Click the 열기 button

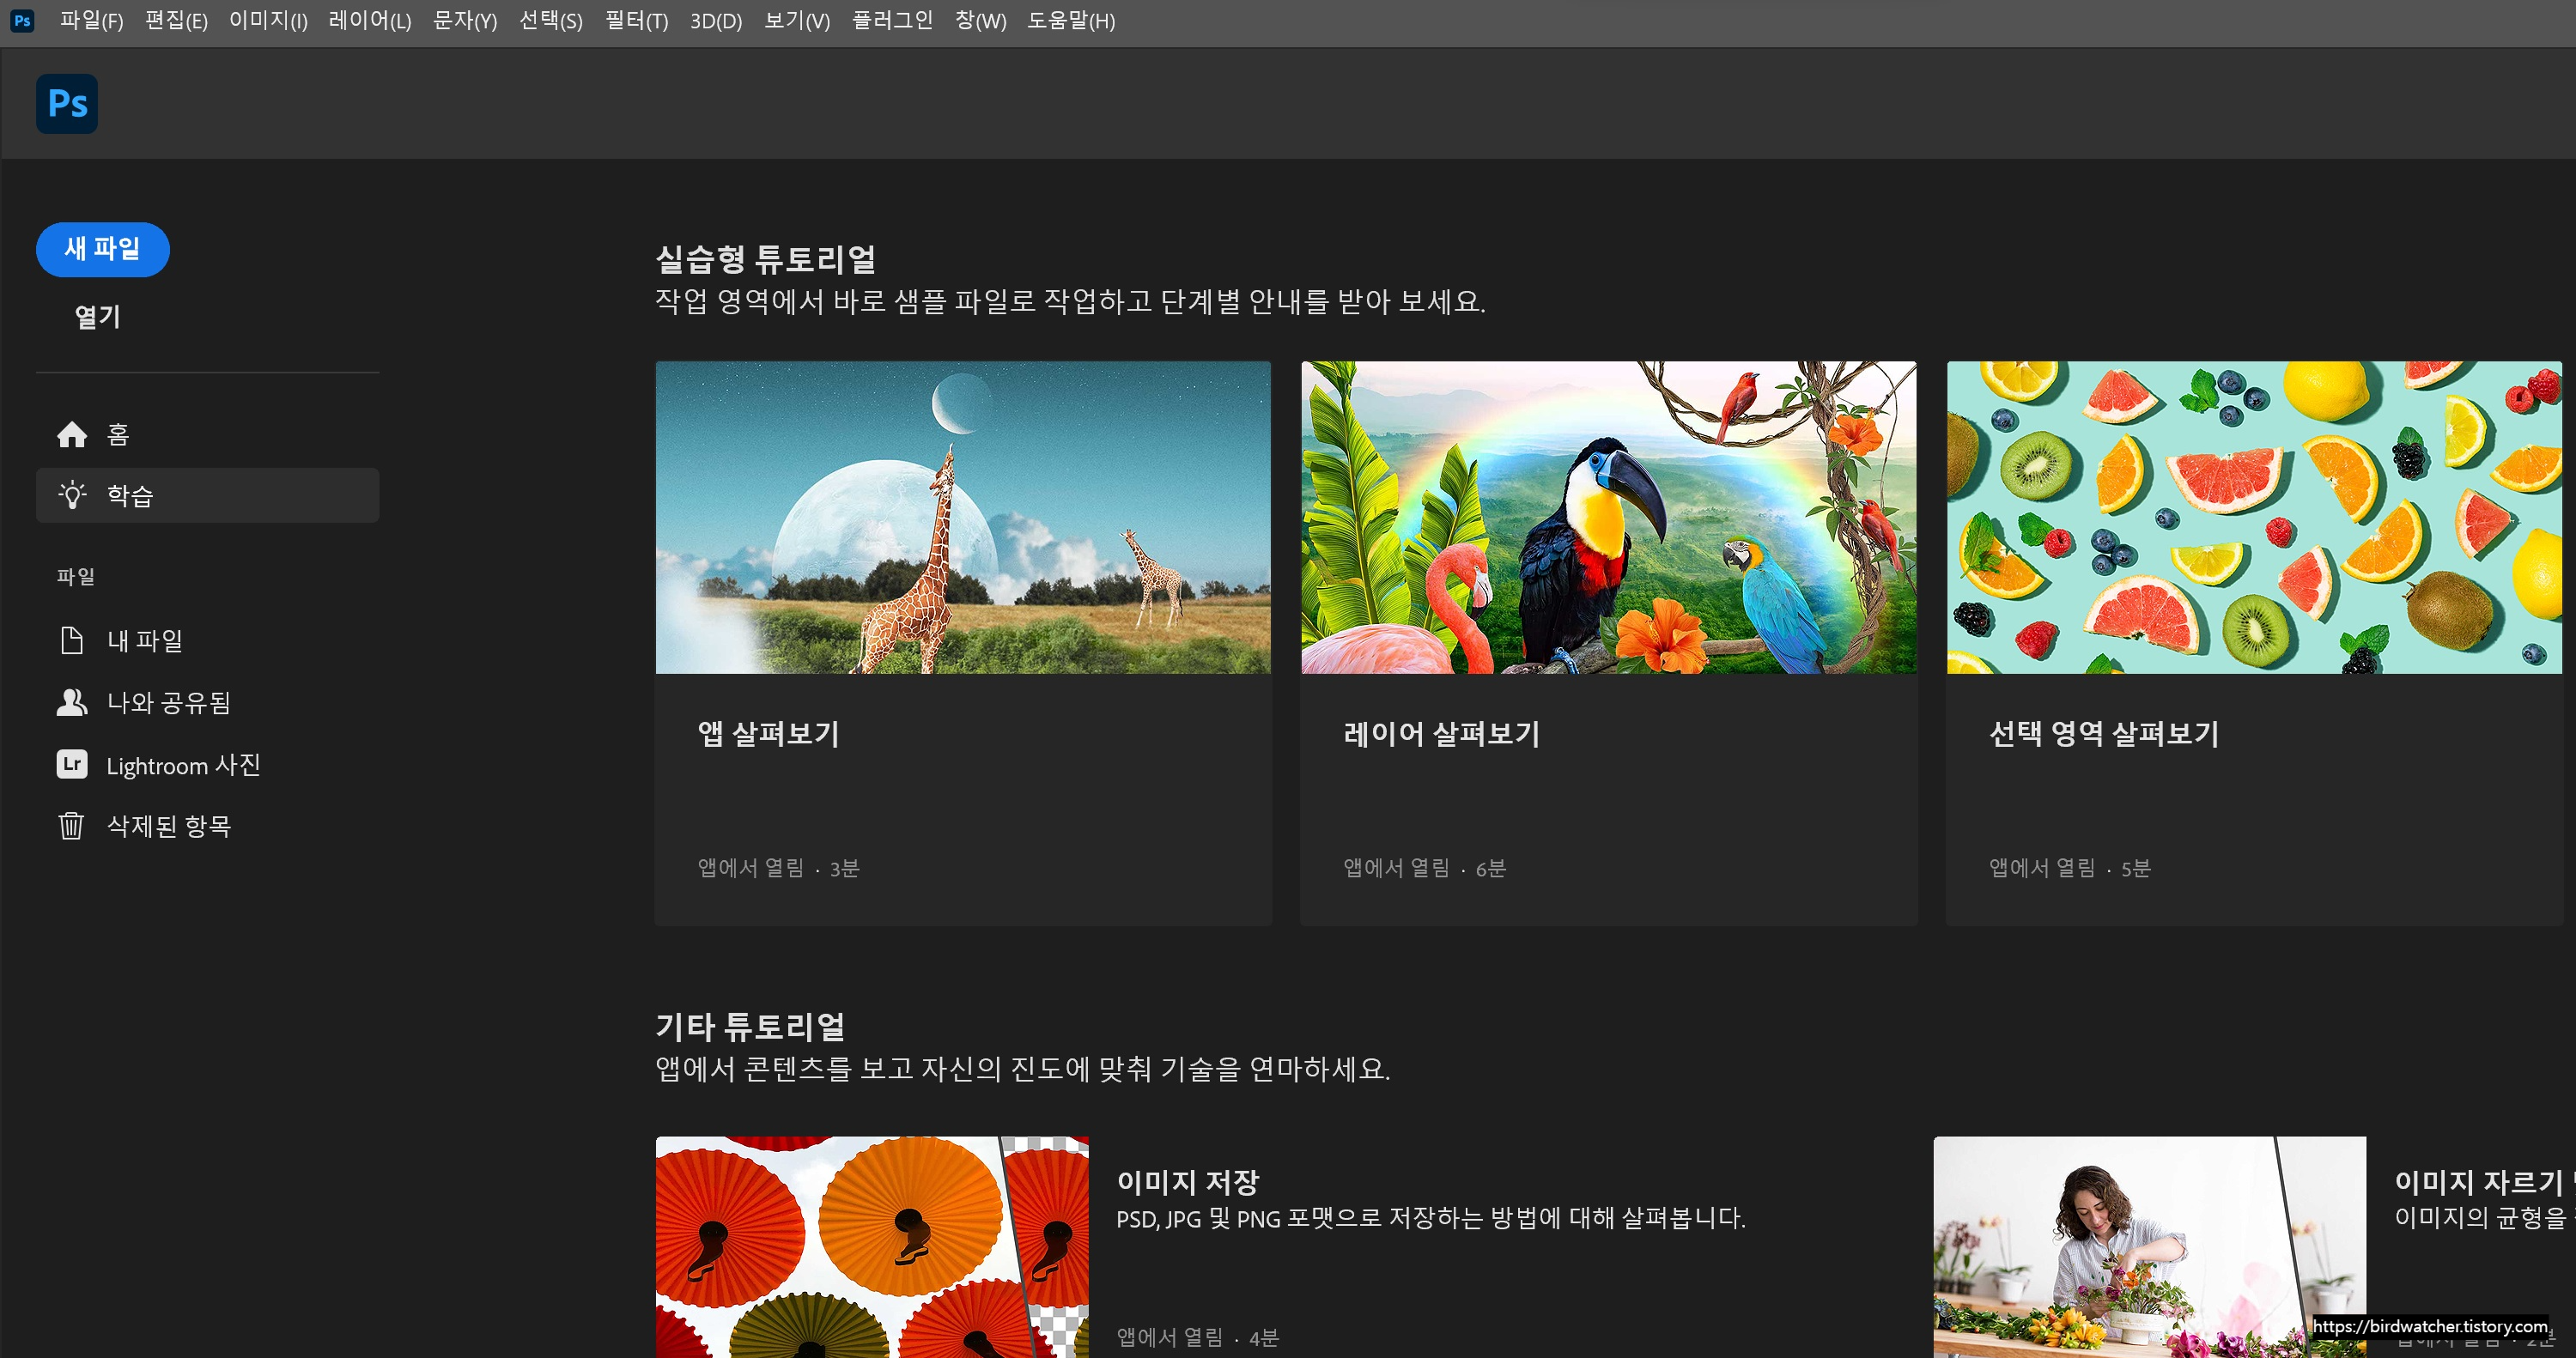[98, 317]
